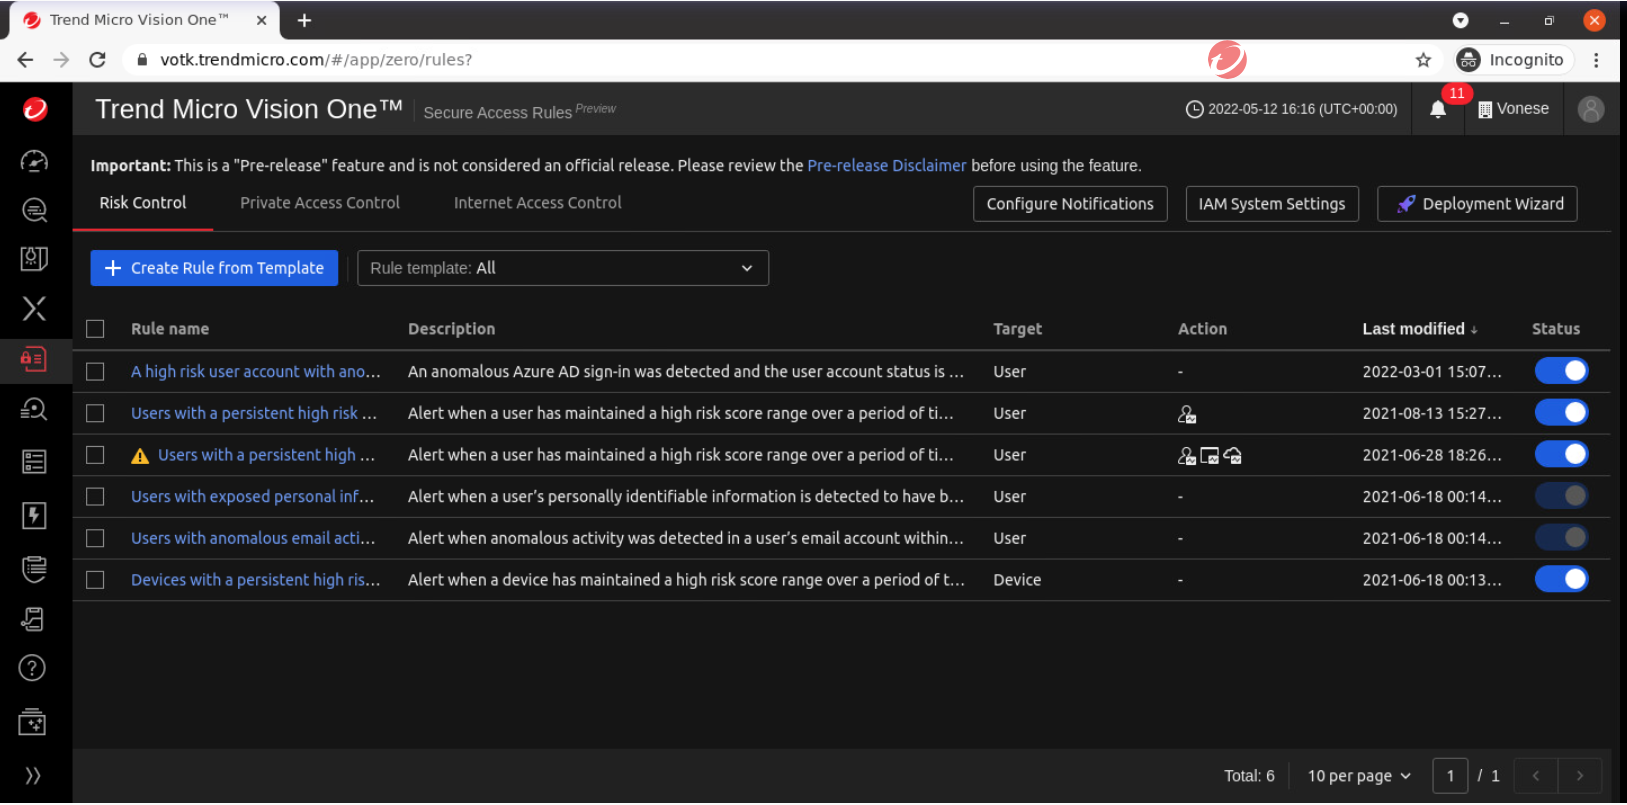Open the Pre-release Disclaimer link
This screenshot has width=1627, height=805.
point(886,166)
